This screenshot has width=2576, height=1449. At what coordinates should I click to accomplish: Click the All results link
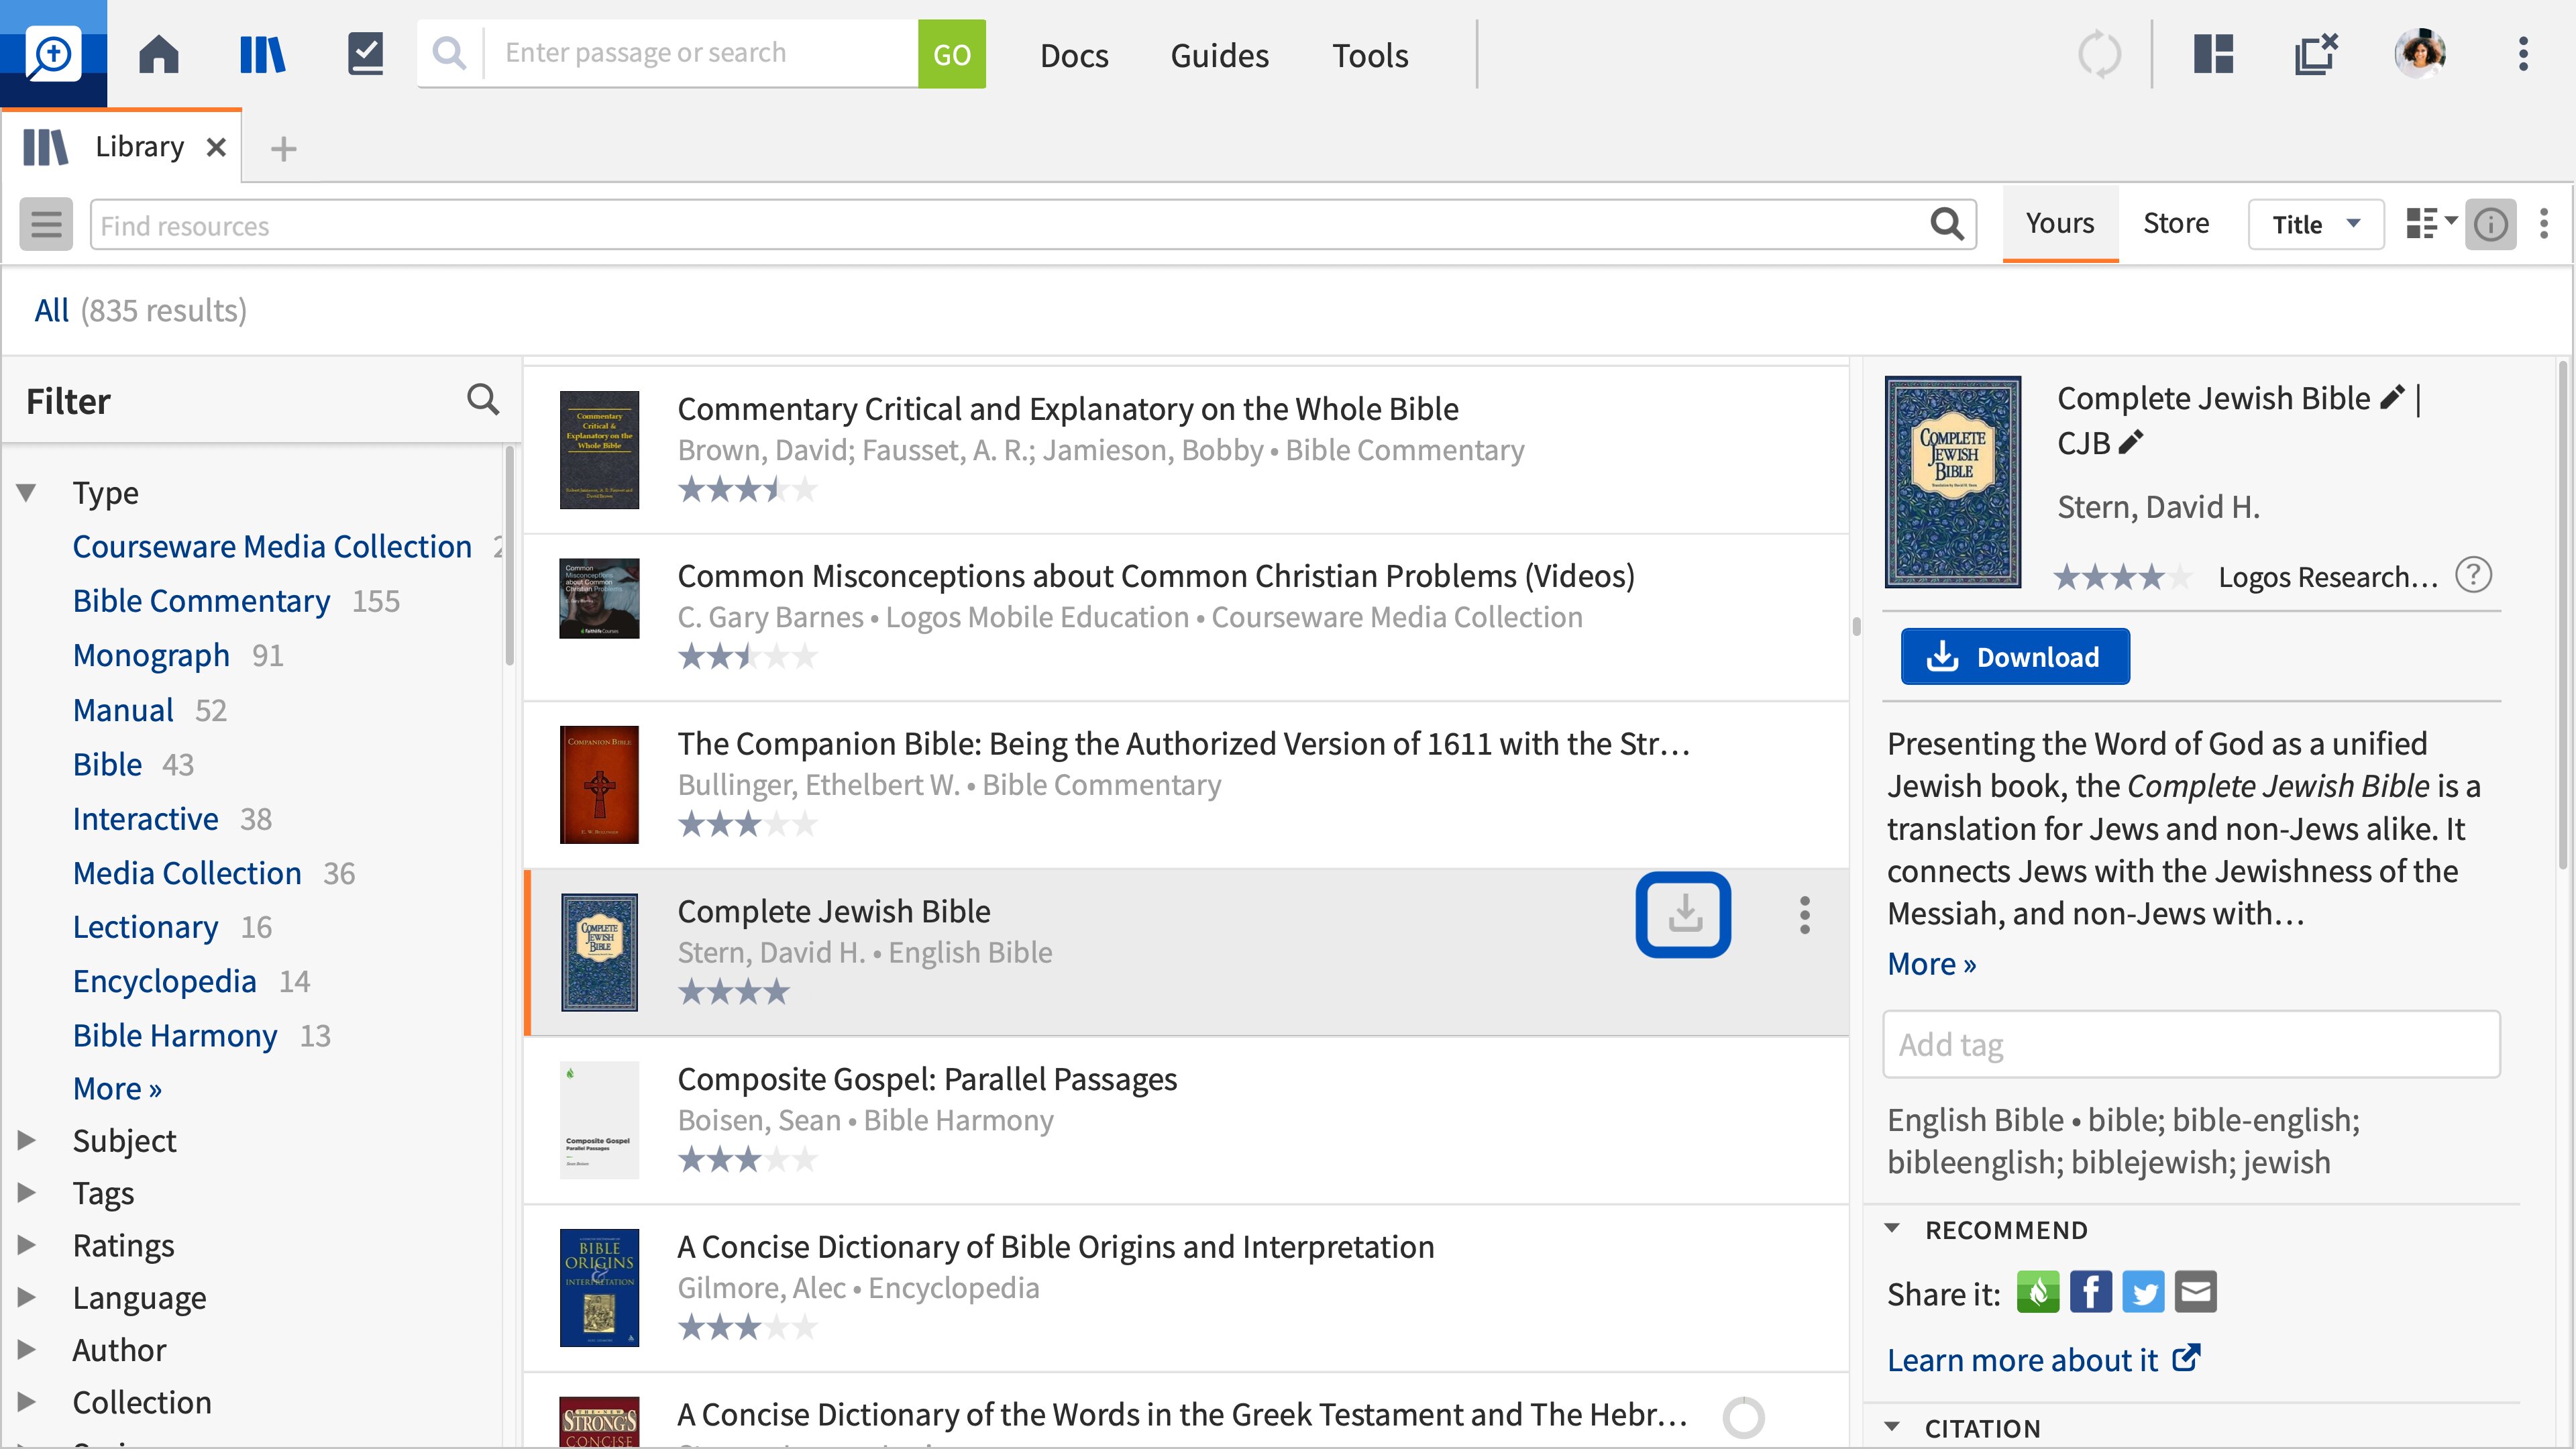click(x=51, y=310)
